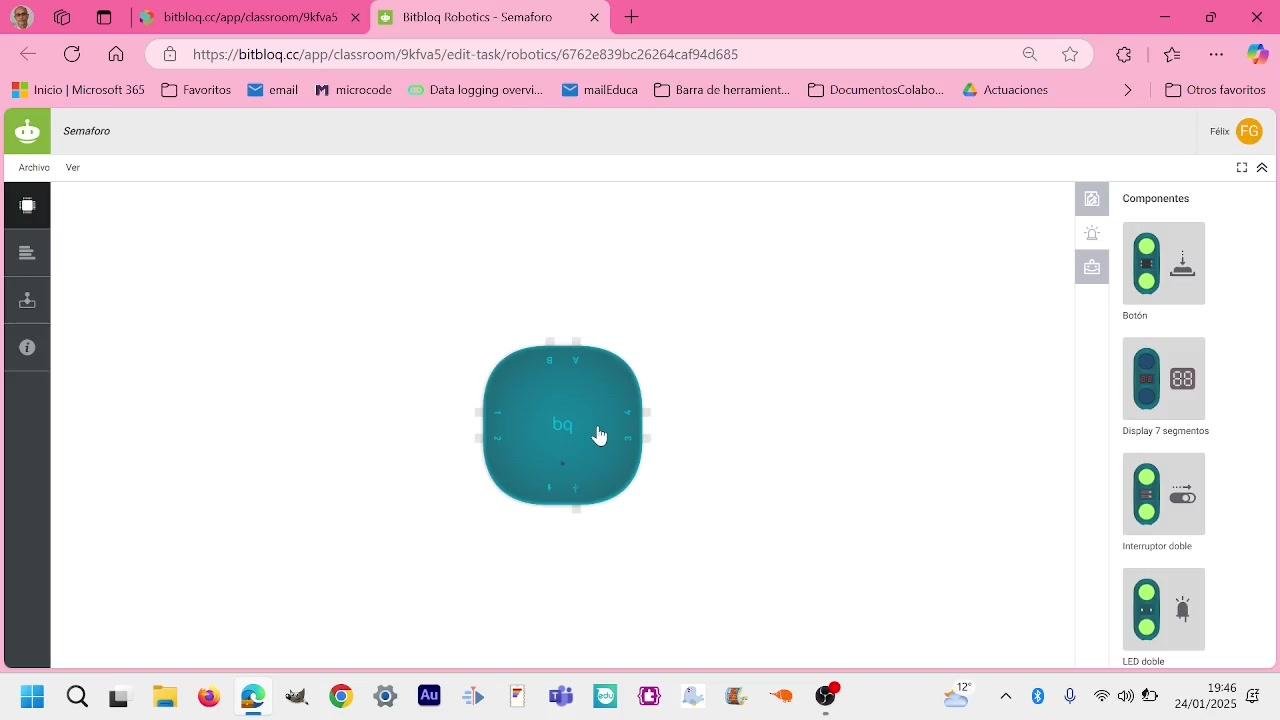Viewport: 1280px width, 720px height.
Task: Launch Firefox from the taskbar
Action: pyautogui.click(x=209, y=696)
